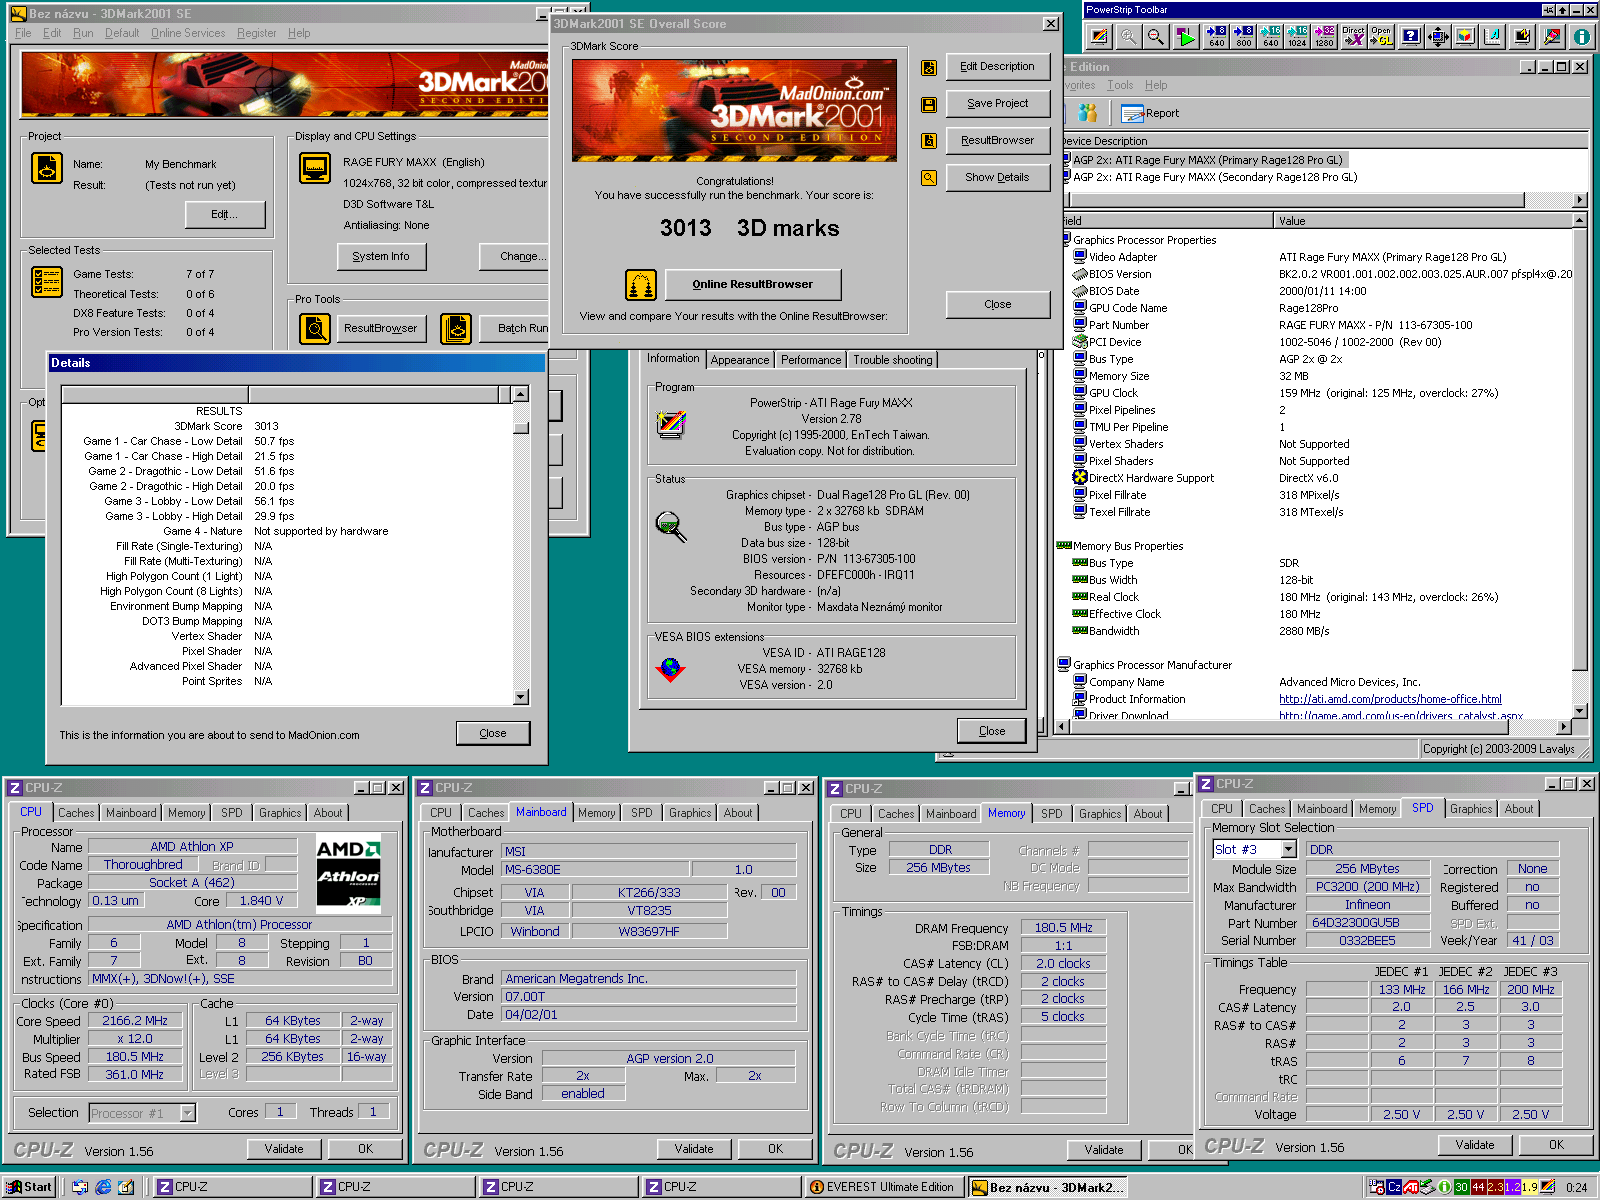Switch to 640 8-bit mode in PowerStrip toolbar
Screen dimensions: 1600x1200
(x=1216, y=37)
